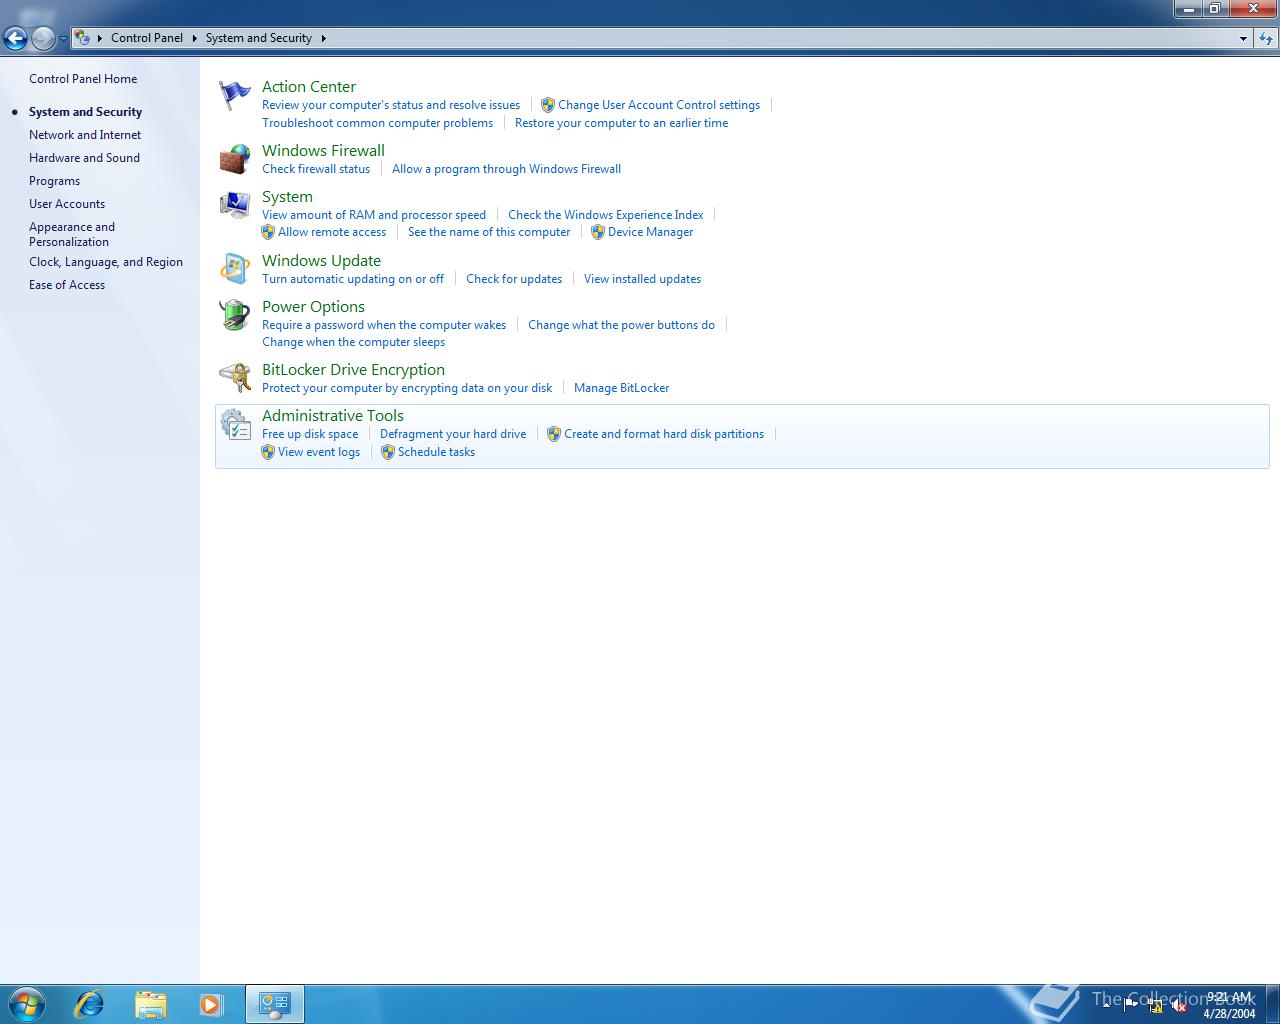Open Windows Media Player from taskbar
The height and width of the screenshot is (1024, 1280).
pyautogui.click(x=211, y=1004)
